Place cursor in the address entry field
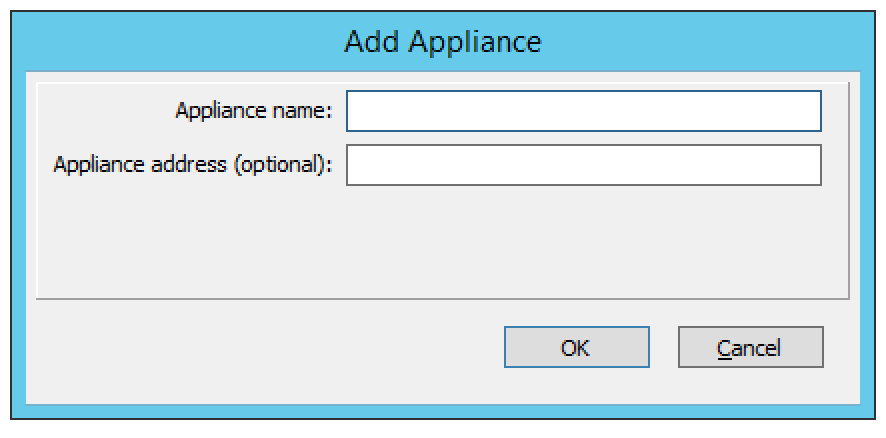 point(583,165)
